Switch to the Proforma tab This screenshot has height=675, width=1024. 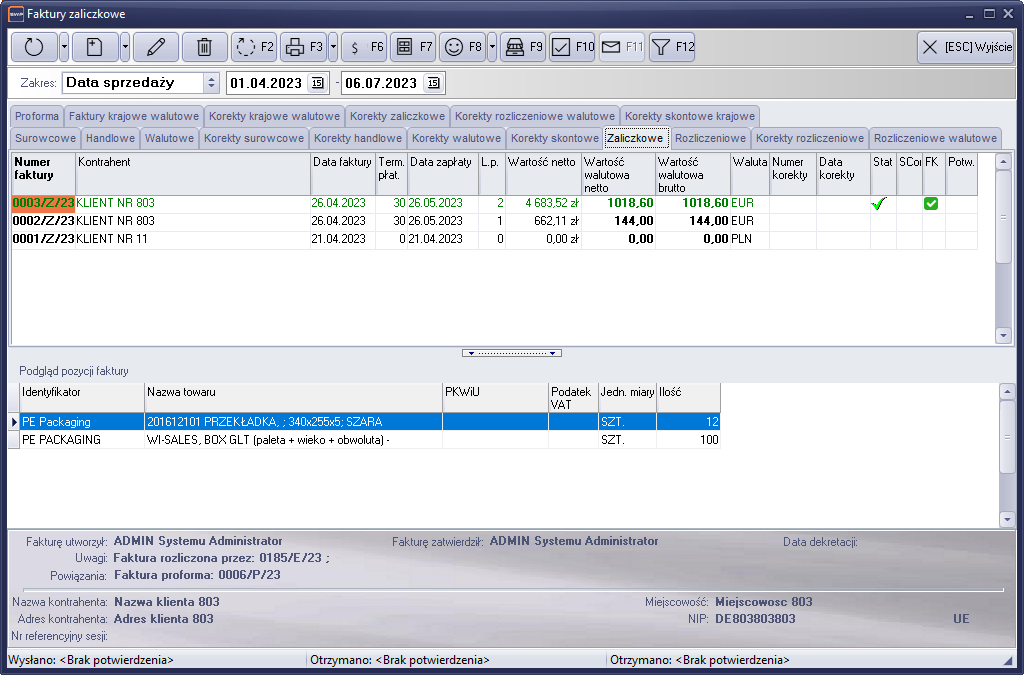click(x=37, y=116)
